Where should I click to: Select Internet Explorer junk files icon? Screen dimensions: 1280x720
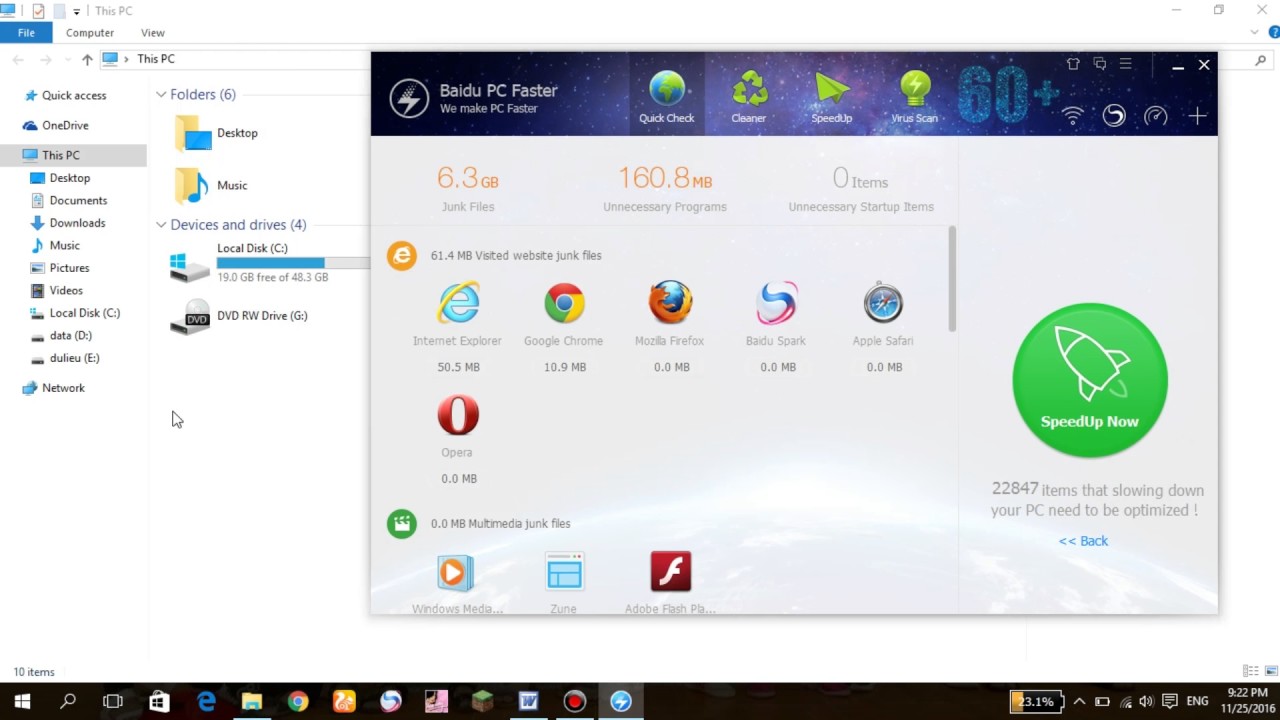(x=458, y=303)
